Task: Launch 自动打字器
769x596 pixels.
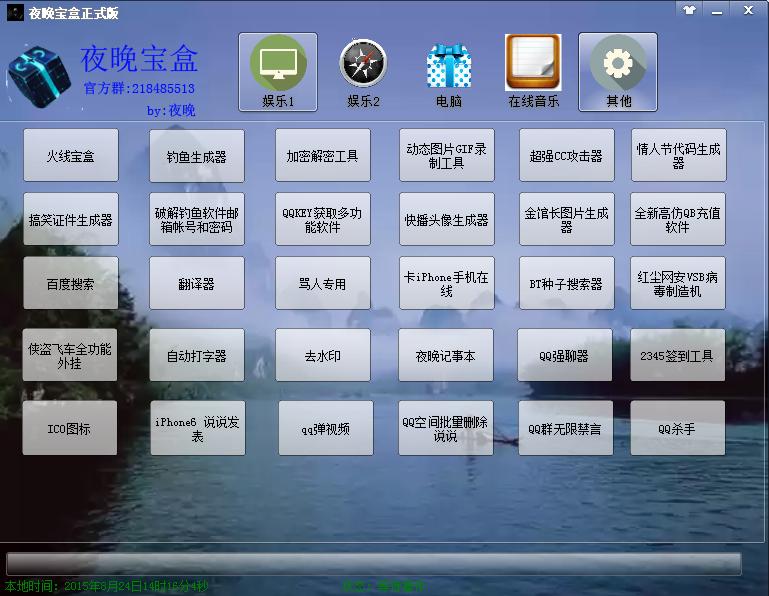Action: (197, 355)
